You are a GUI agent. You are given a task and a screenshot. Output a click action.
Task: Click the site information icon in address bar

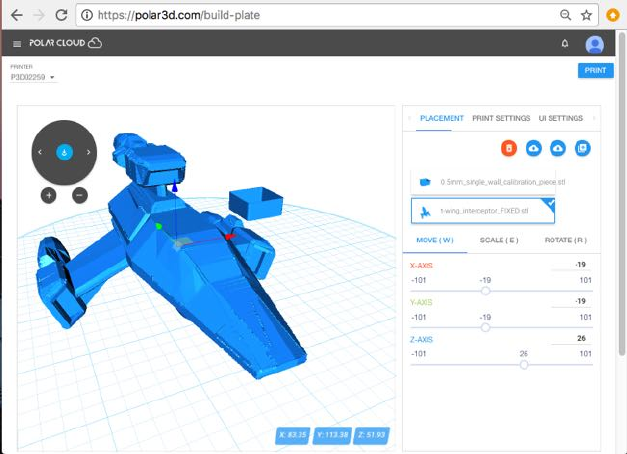click(x=86, y=15)
